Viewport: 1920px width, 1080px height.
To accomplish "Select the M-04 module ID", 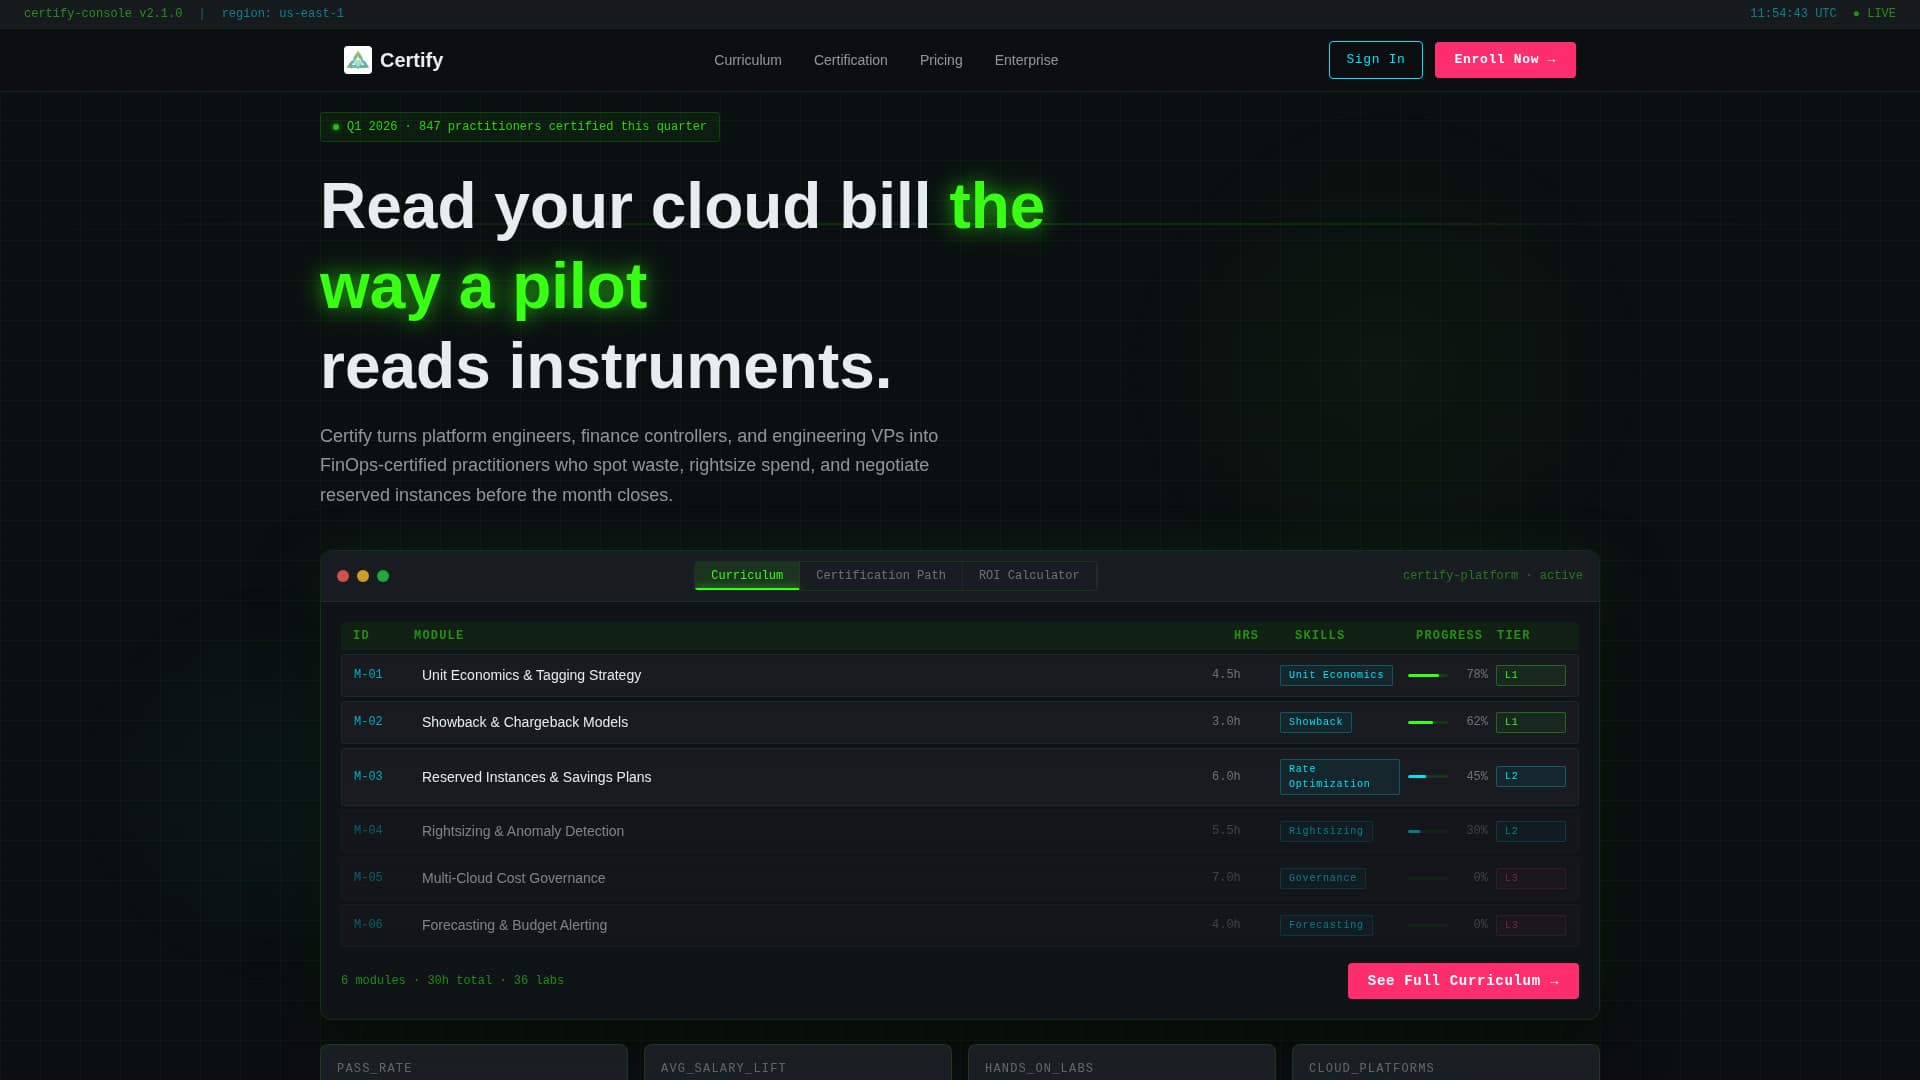I will tap(368, 831).
